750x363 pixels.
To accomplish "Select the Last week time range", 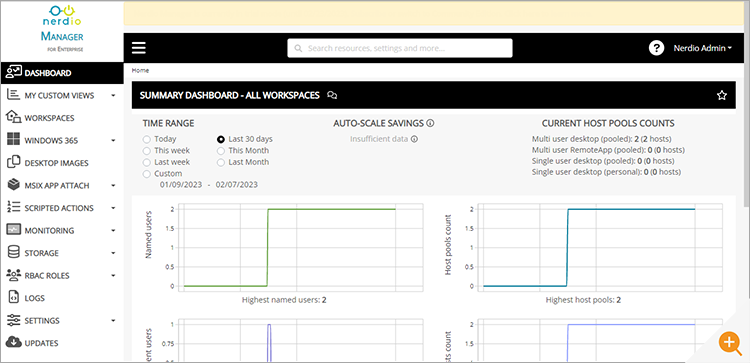I will 146,162.
